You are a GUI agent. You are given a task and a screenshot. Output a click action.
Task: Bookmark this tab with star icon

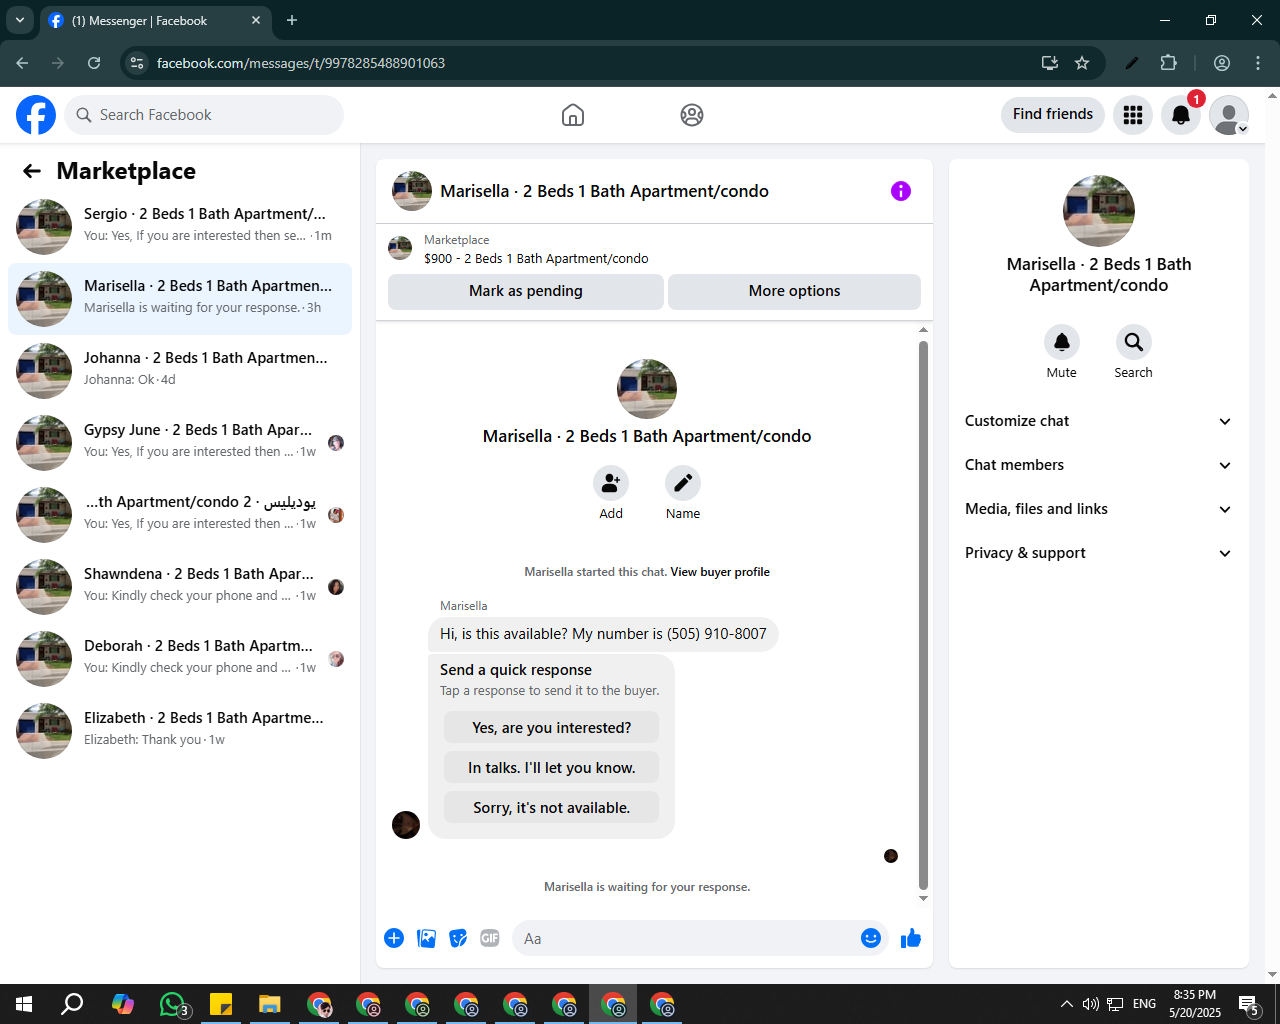(1082, 63)
